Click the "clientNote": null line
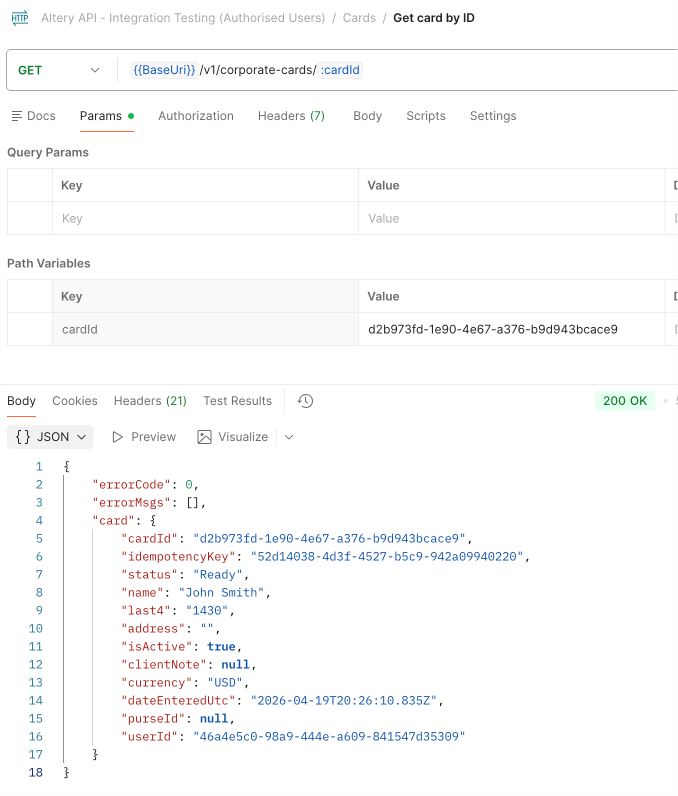The height and width of the screenshot is (796, 678). coord(189,665)
